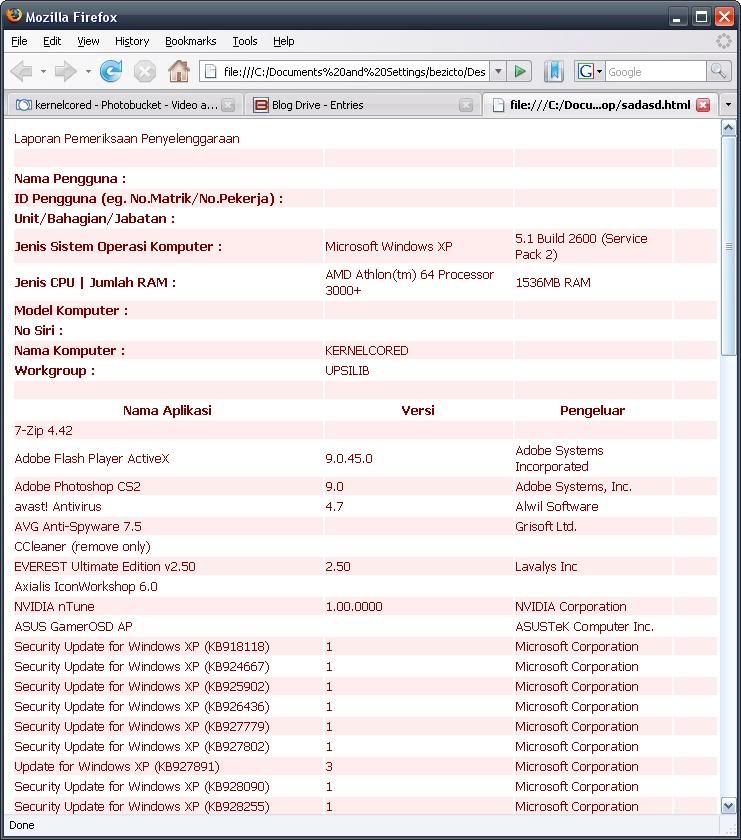Close the Blog Drive Entries tab
This screenshot has width=741, height=840.
click(x=466, y=105)
